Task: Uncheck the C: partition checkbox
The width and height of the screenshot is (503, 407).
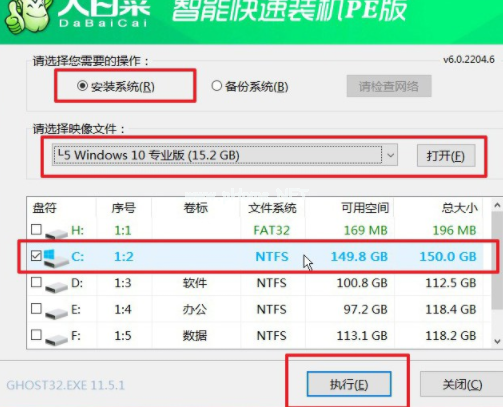Action: pyautogui.click(x=36, y=256)
